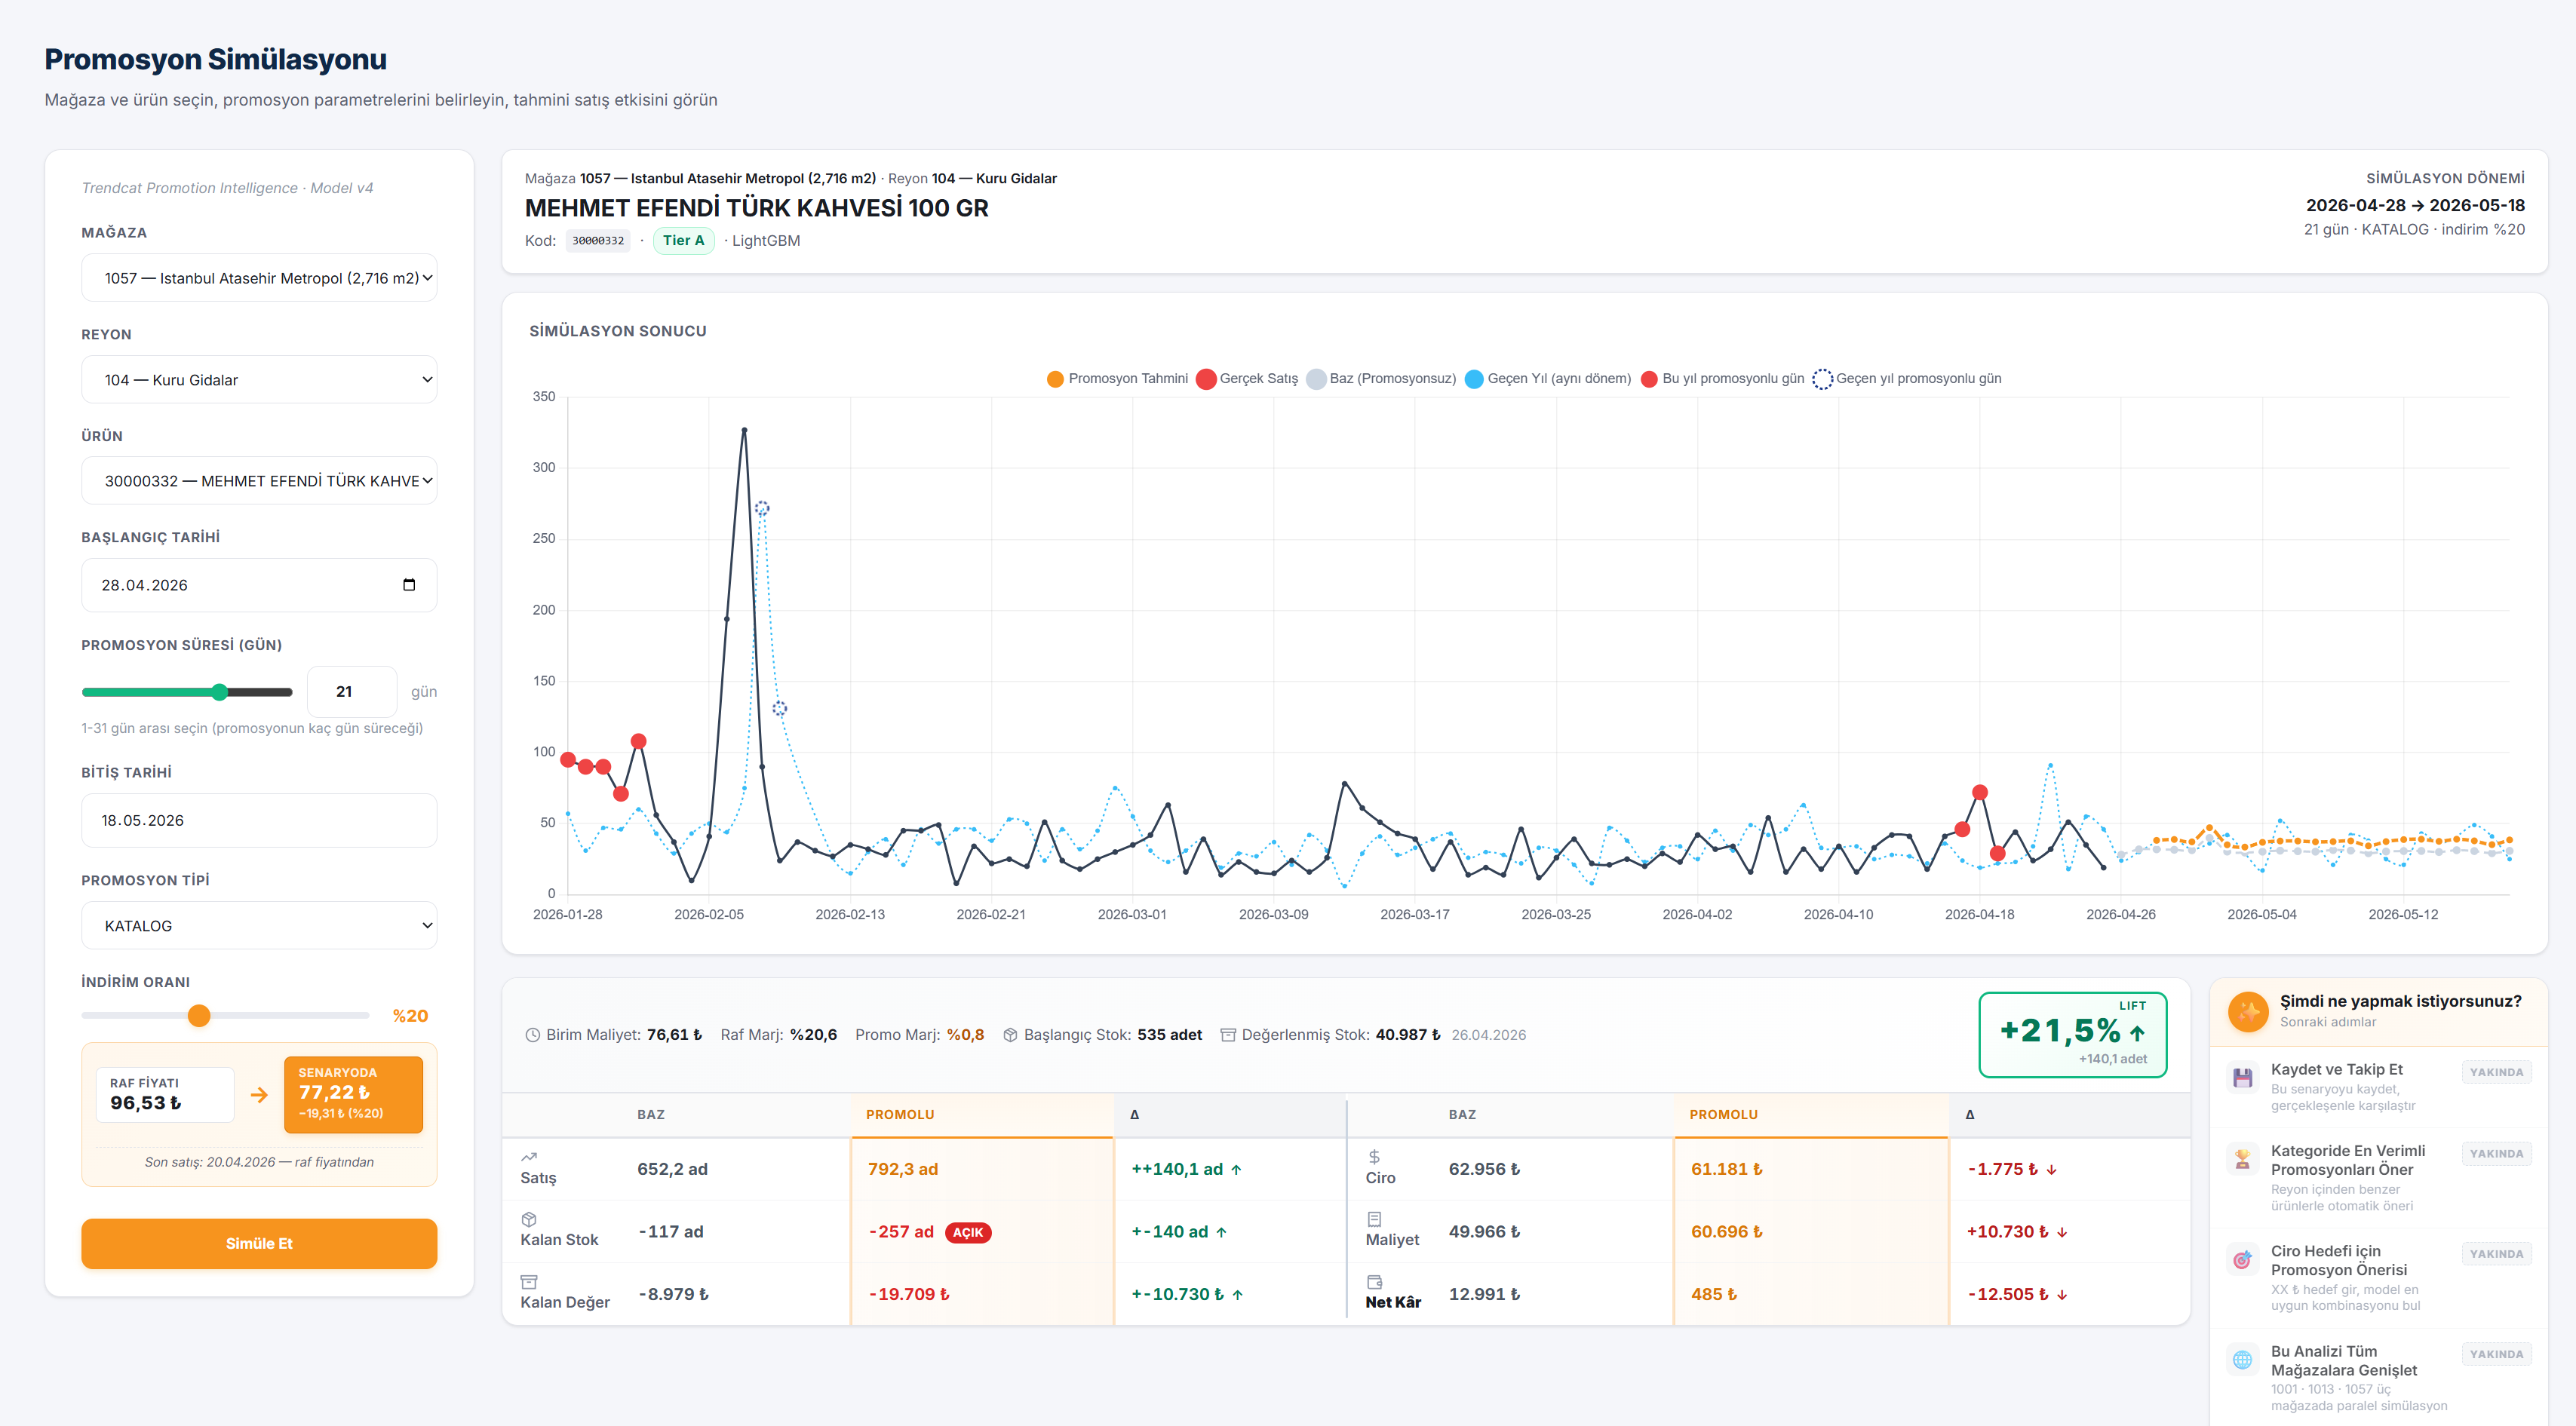Click the simulation period 2026-04-28 → 2026-05-18
2576x1426 pixels.
click(x=2415, y=206)
